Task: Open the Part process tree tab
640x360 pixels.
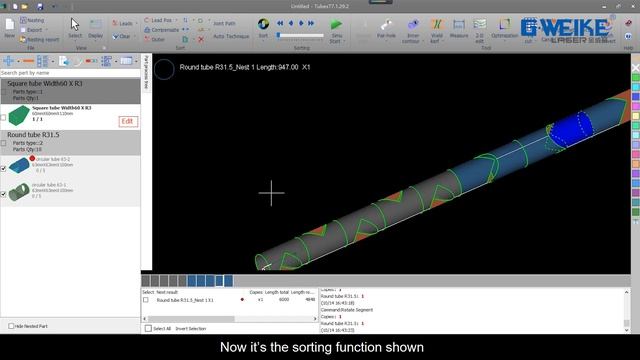Action: click(x=147, y=73)
